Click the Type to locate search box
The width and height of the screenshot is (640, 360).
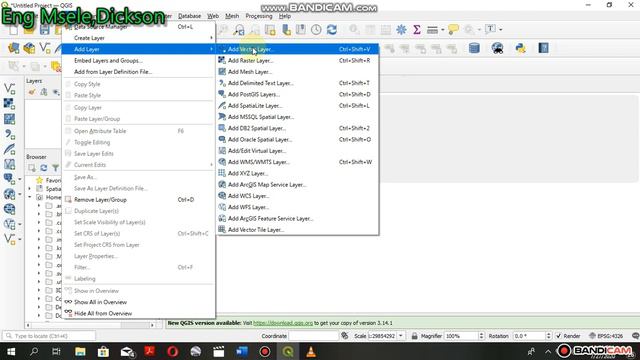click(49, 336)
